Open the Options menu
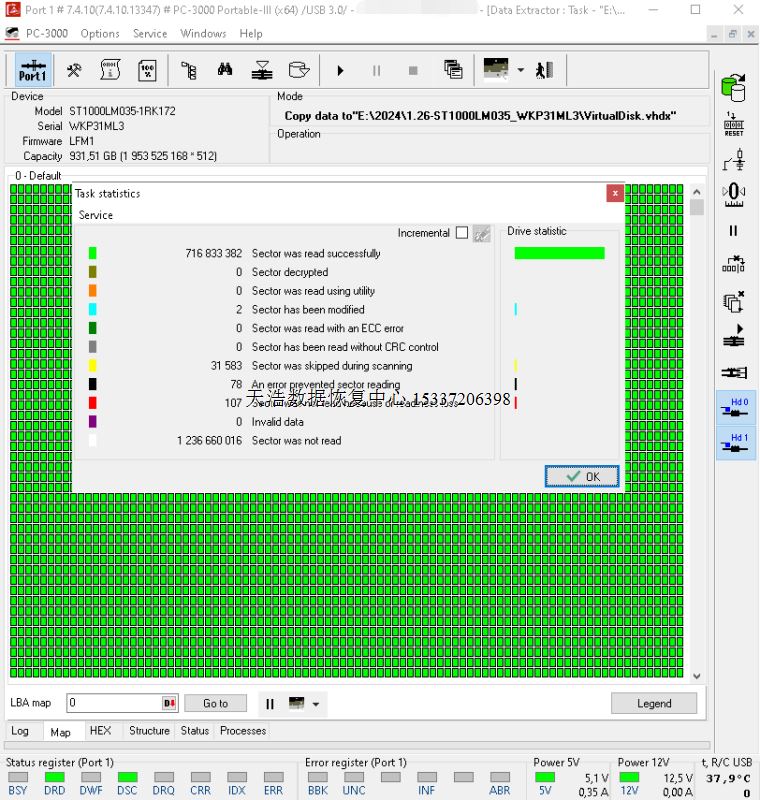760x800 pixels. pyautogui.click(x=100, y=33)
